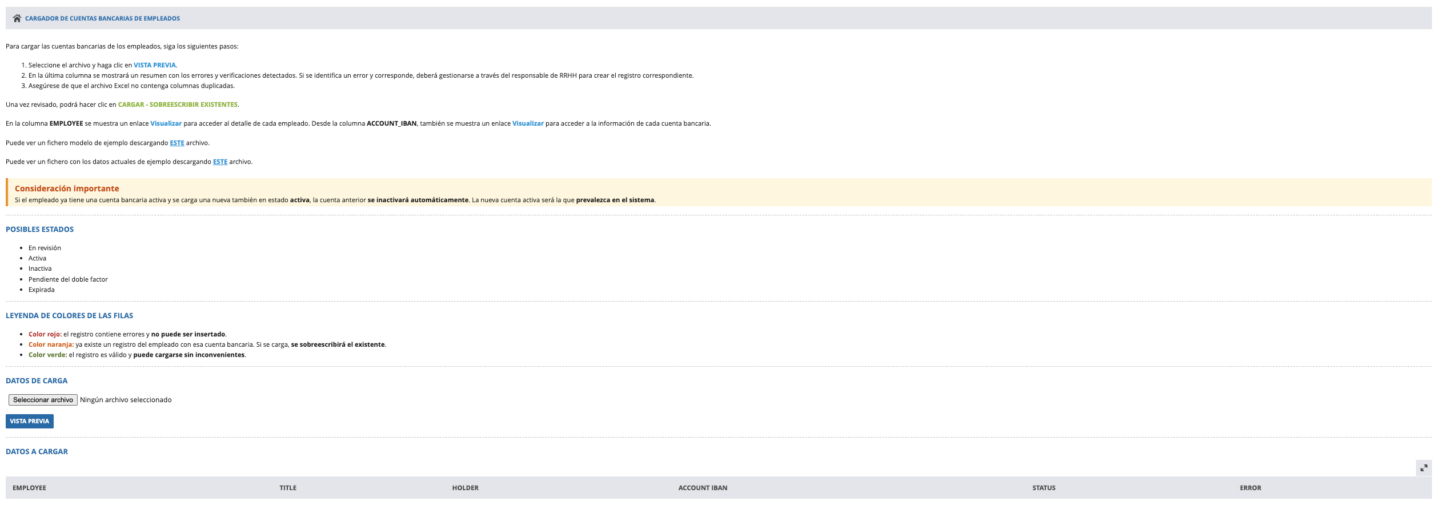Click the POSIBLES ESTADOS section heading
Viewport: 1440px width, 509px height.
click(39, 229)
